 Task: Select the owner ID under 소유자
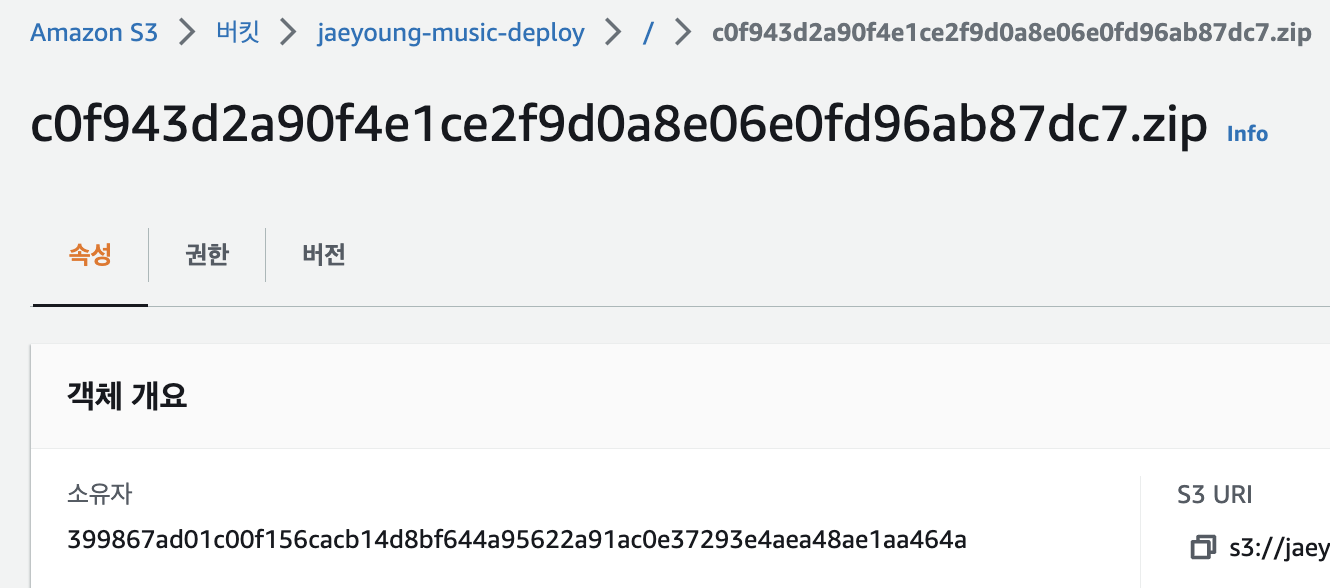click(x=516, y=539)
